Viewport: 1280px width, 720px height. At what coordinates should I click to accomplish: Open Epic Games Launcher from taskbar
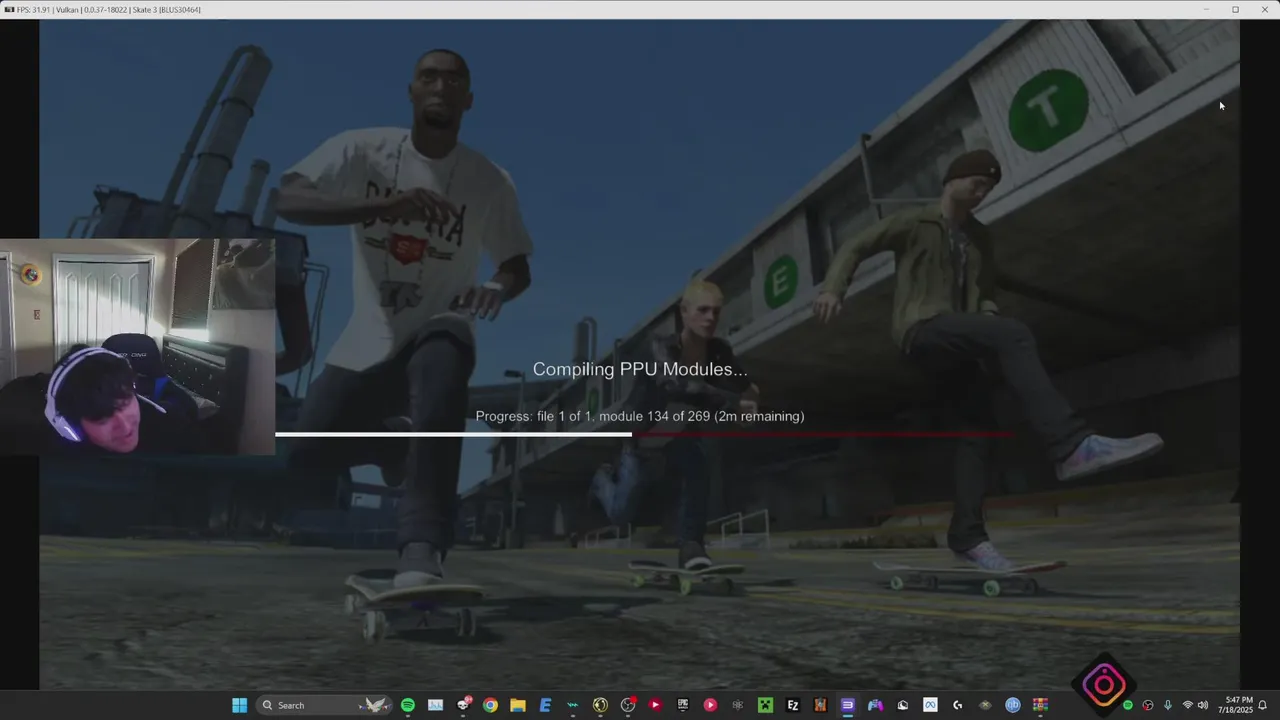[x=683, y=705]
